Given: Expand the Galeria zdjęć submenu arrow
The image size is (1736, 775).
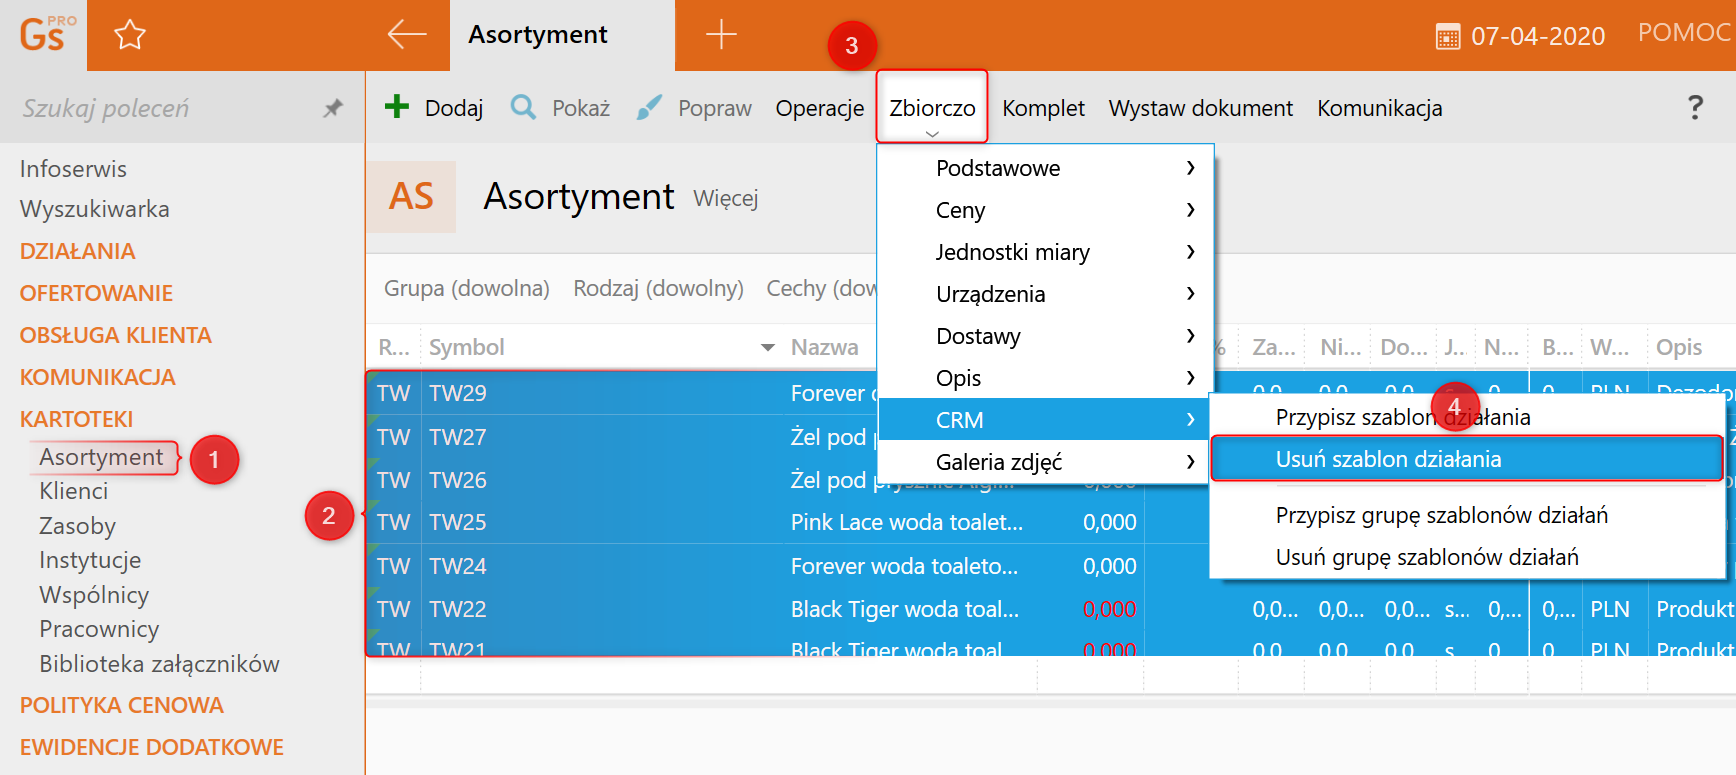Looking at the screenshot, I should [x=1190, y=462].
